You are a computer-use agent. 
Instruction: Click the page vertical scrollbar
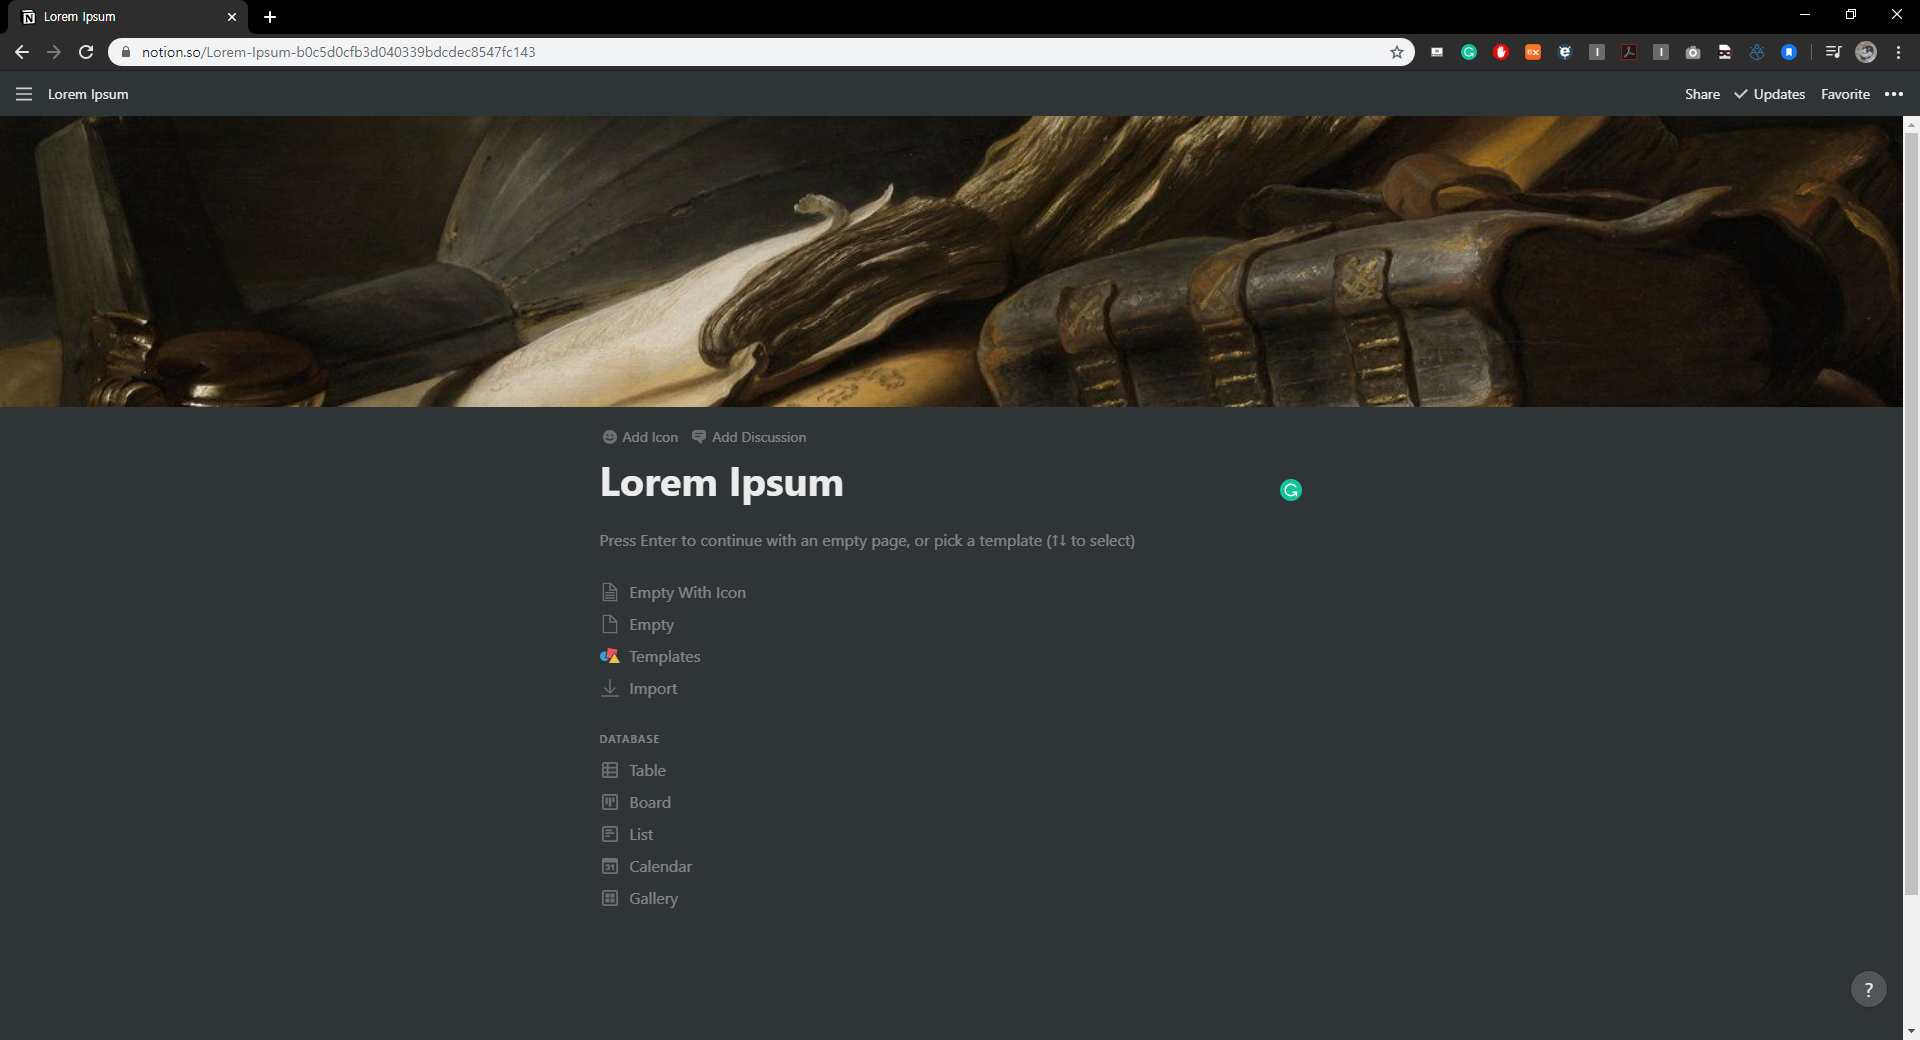[x=1911, y=513]
